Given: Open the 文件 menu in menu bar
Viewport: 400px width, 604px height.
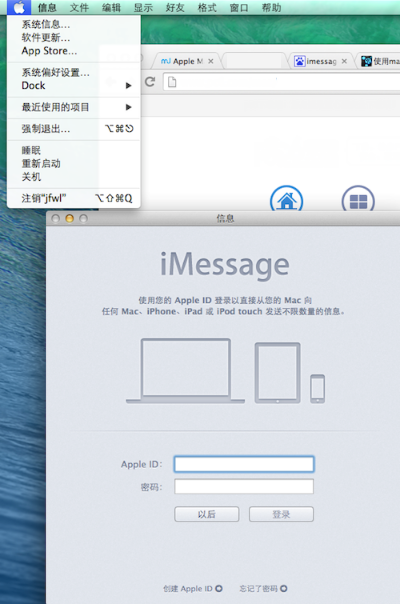Looking at the screenshot, I should point(79,7).
